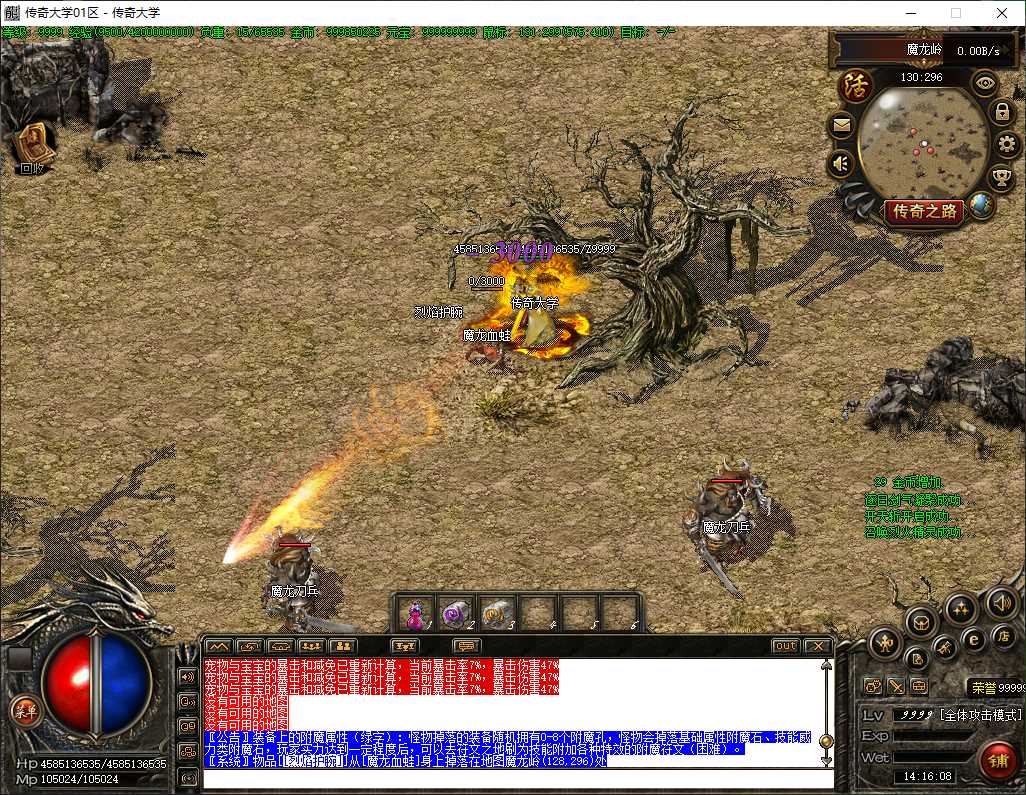Click the globe world map icon
The image size is (1026, 795).
click(x=981, y=205)
